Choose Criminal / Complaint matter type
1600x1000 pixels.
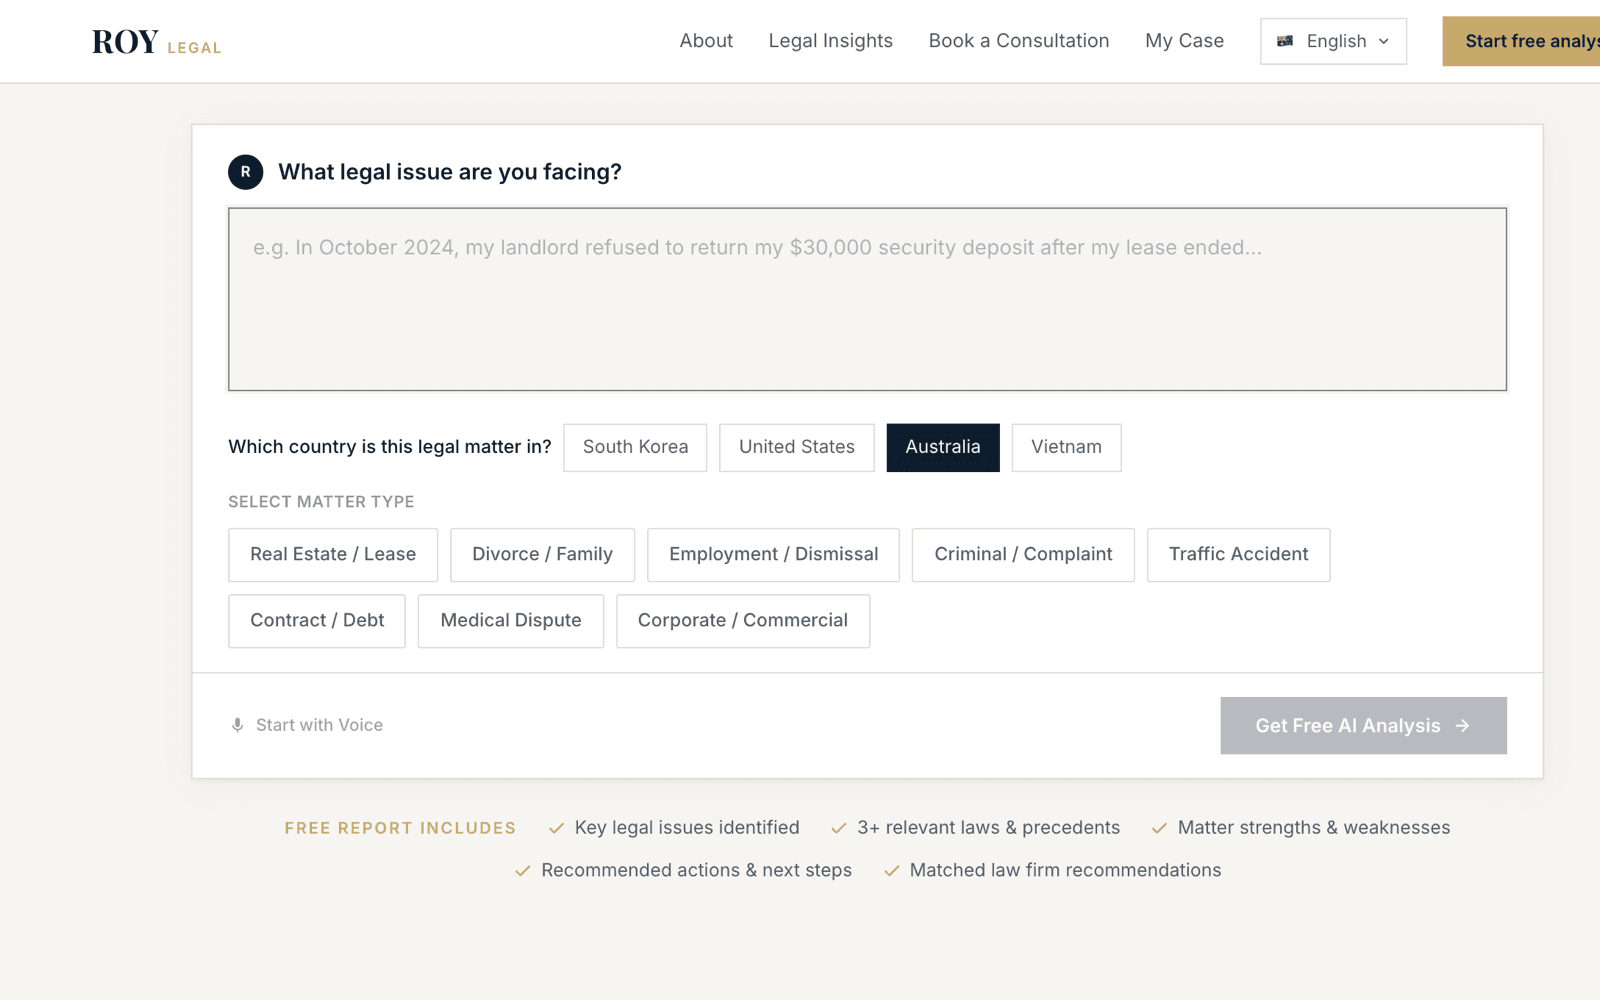pyautogui.click(x=1023, y=555)
